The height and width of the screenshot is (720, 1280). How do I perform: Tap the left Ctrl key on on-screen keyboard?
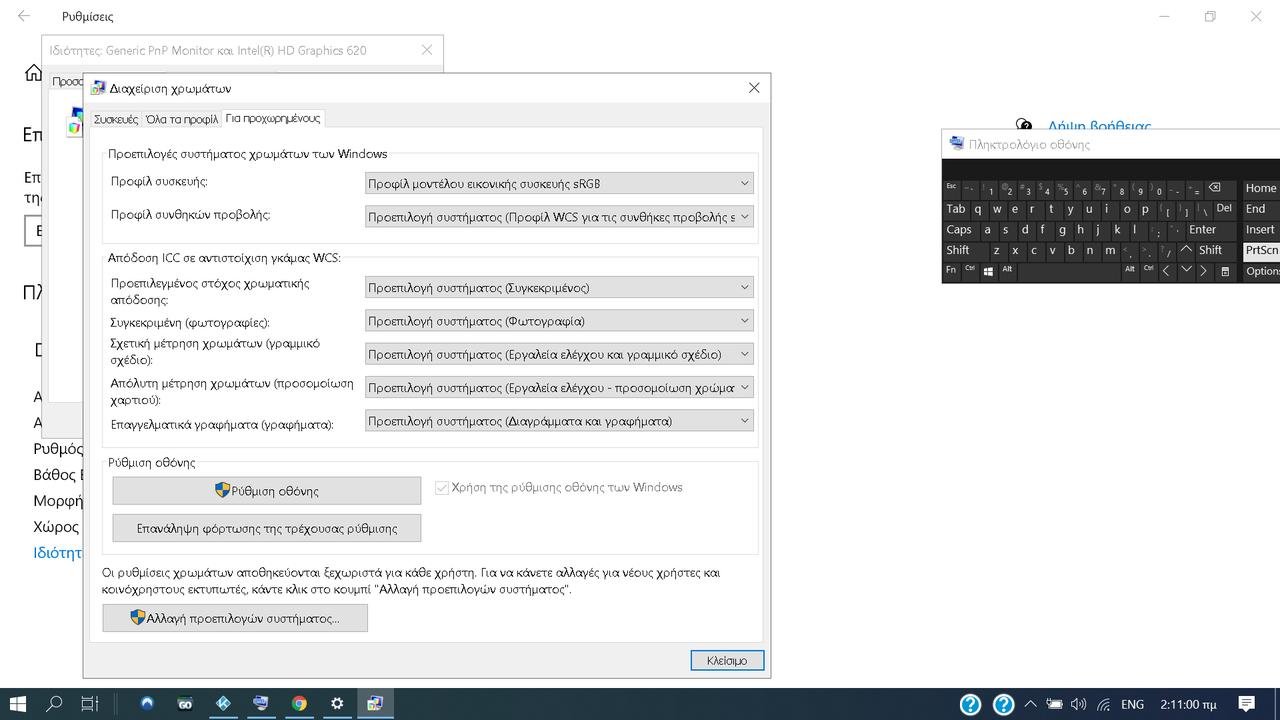(970, 271)
